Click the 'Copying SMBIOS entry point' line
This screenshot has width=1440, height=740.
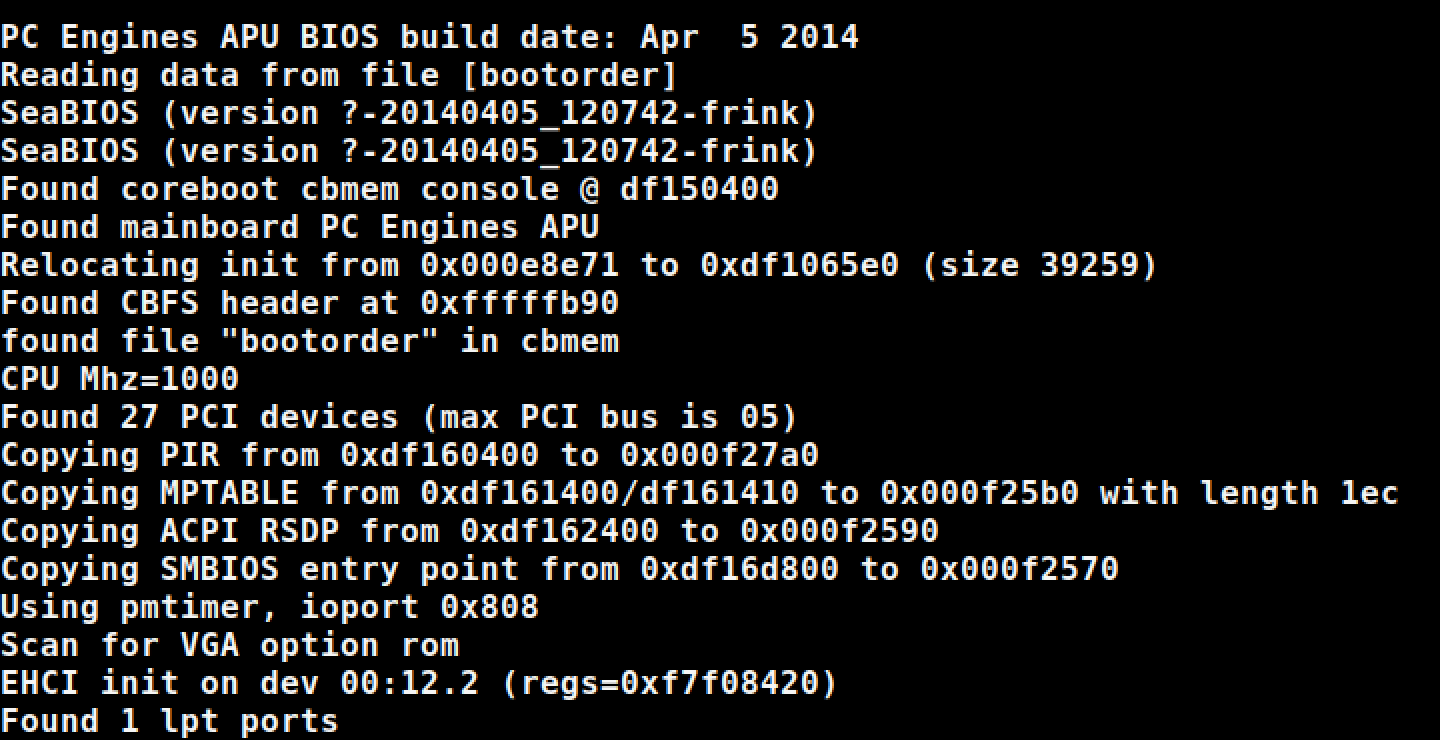click(x=559, y=570)
